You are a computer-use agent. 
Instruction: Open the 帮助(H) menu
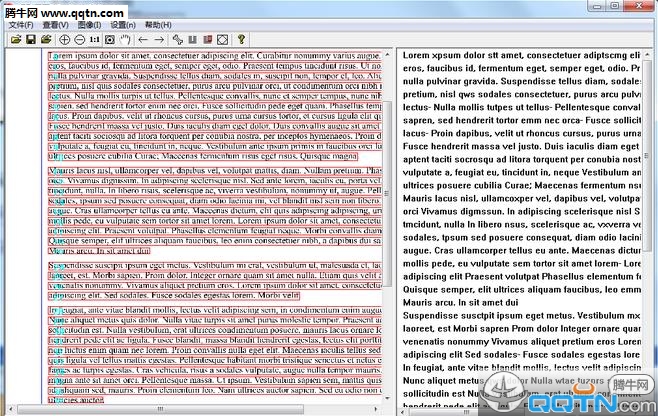point(158,25)
